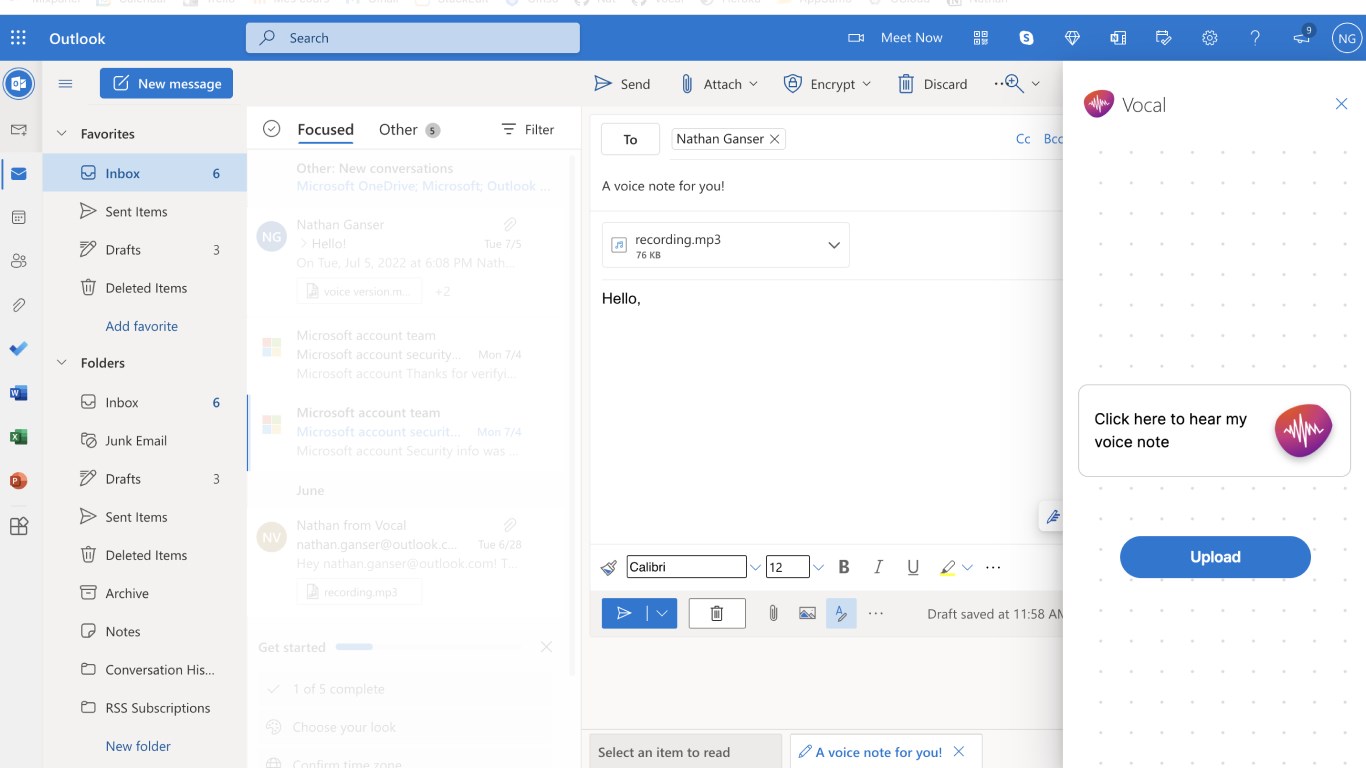The width and height of the screenshot is (1366, 768).
Task: Click the Search box
Action: 413,38
